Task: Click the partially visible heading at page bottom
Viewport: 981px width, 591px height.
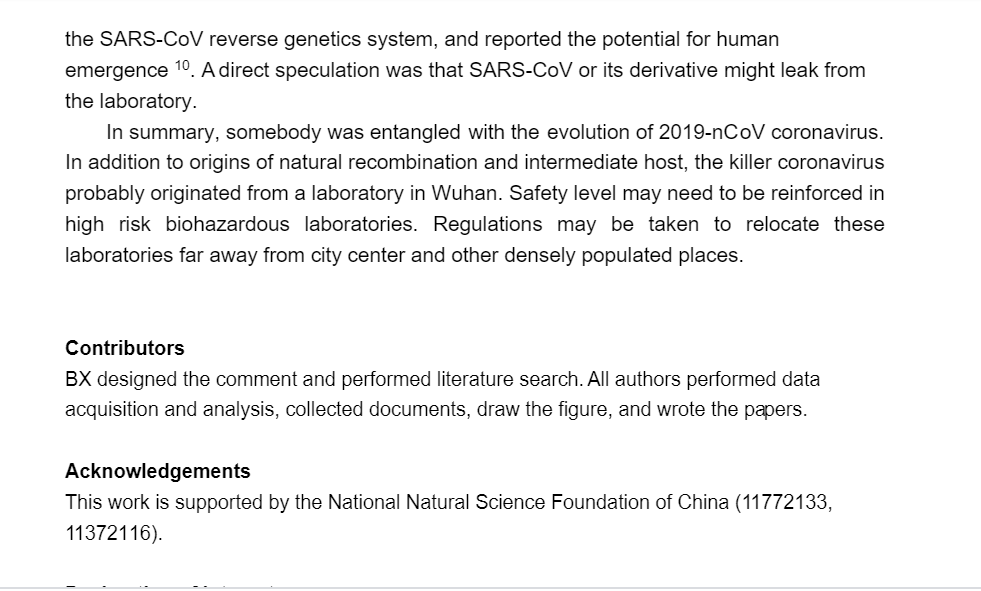Action: pyautogui.click(x=170, y=587)
